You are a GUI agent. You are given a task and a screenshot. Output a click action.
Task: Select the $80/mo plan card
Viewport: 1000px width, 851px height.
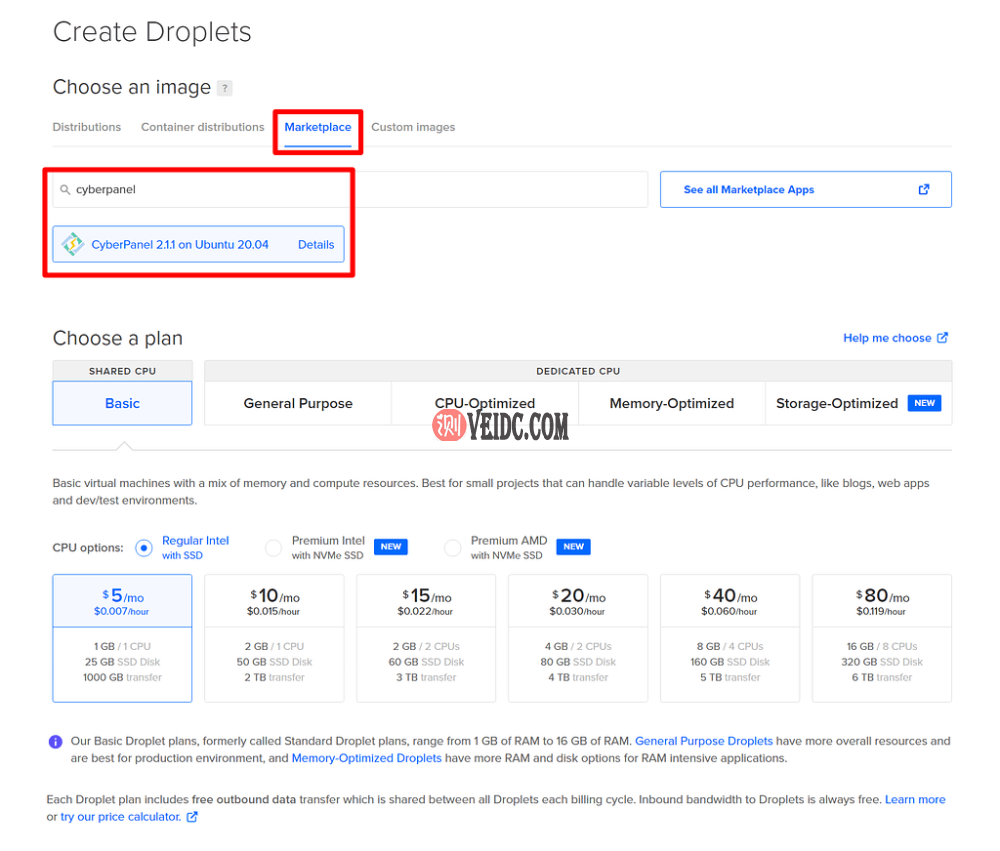pos(881,638)
